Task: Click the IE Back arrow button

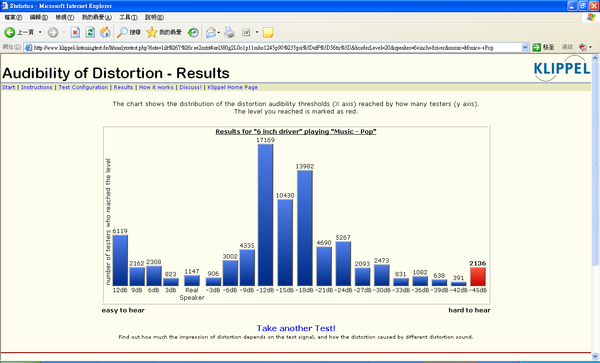Action: point(10,33)
